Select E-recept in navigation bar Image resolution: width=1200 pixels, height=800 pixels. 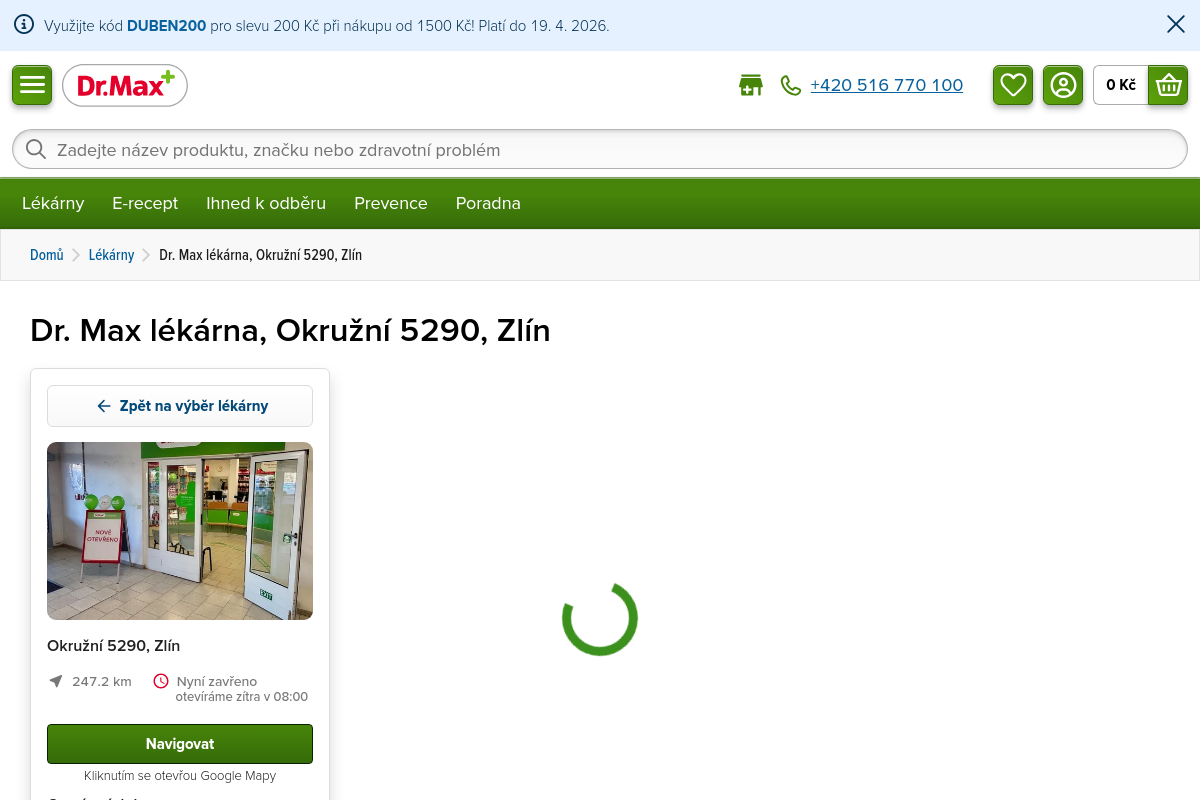coord(145,203)
